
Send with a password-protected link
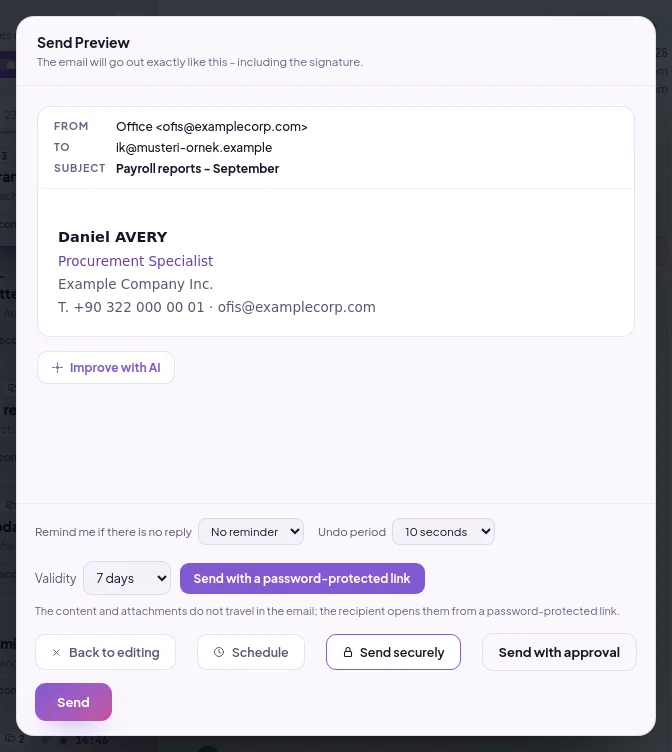click(x=302, y=578)
